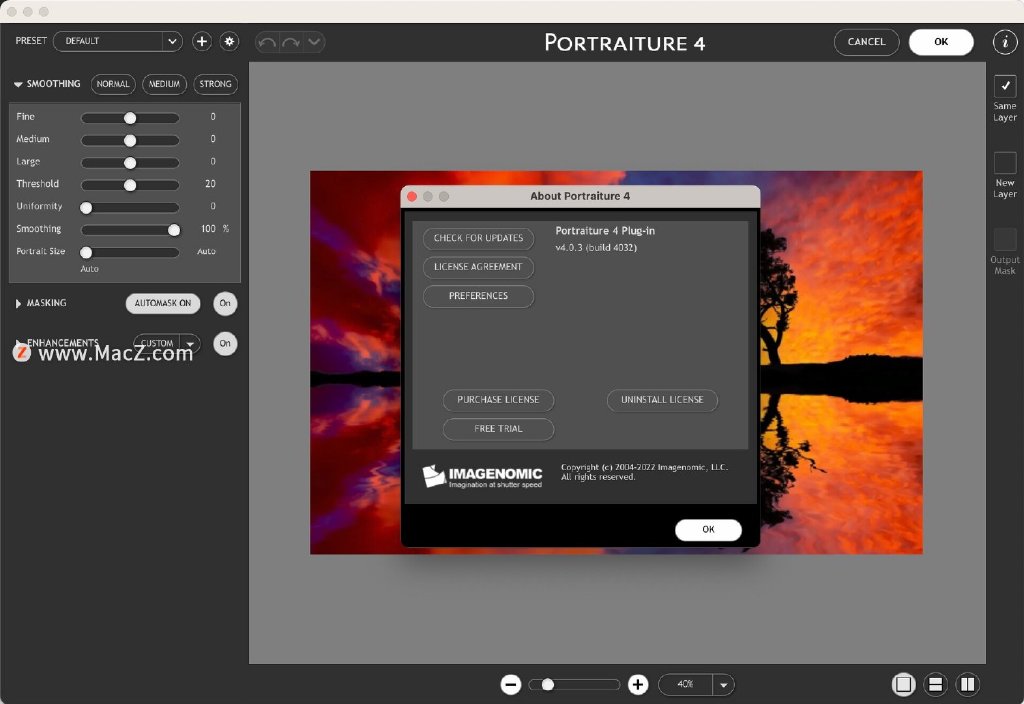The width and height of the screenshot is (1024, 704).
Task: Start the Free Trial
Action: (498, 429)
